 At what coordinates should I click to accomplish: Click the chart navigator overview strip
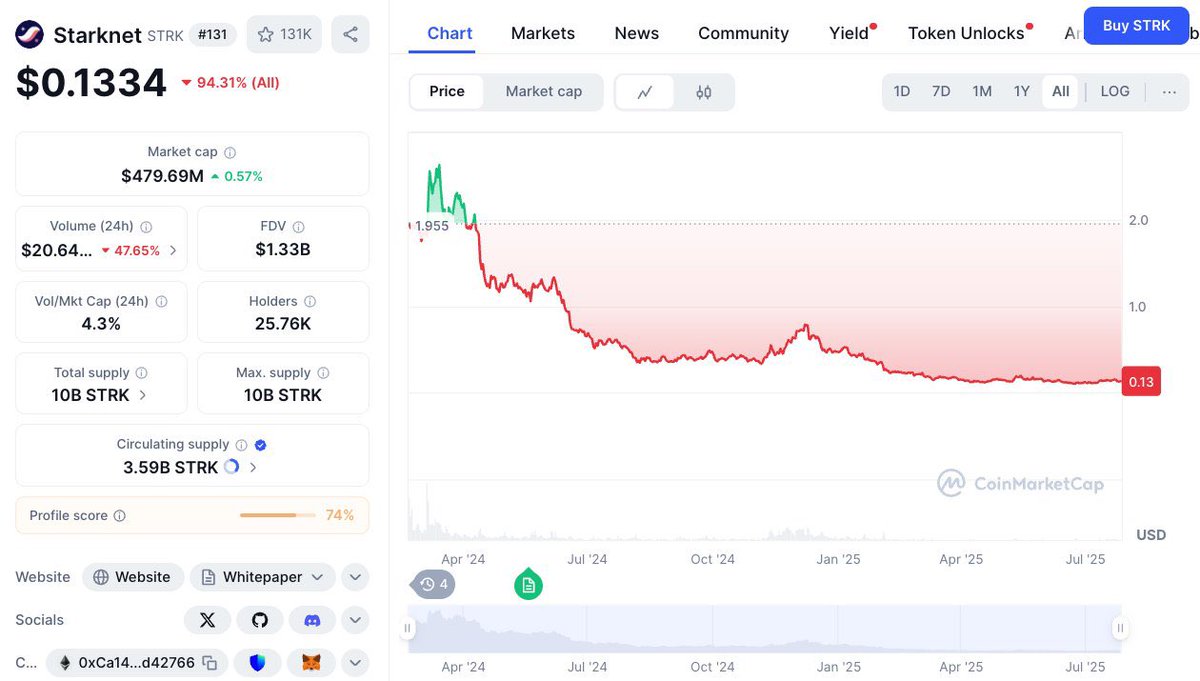[764, 628]
